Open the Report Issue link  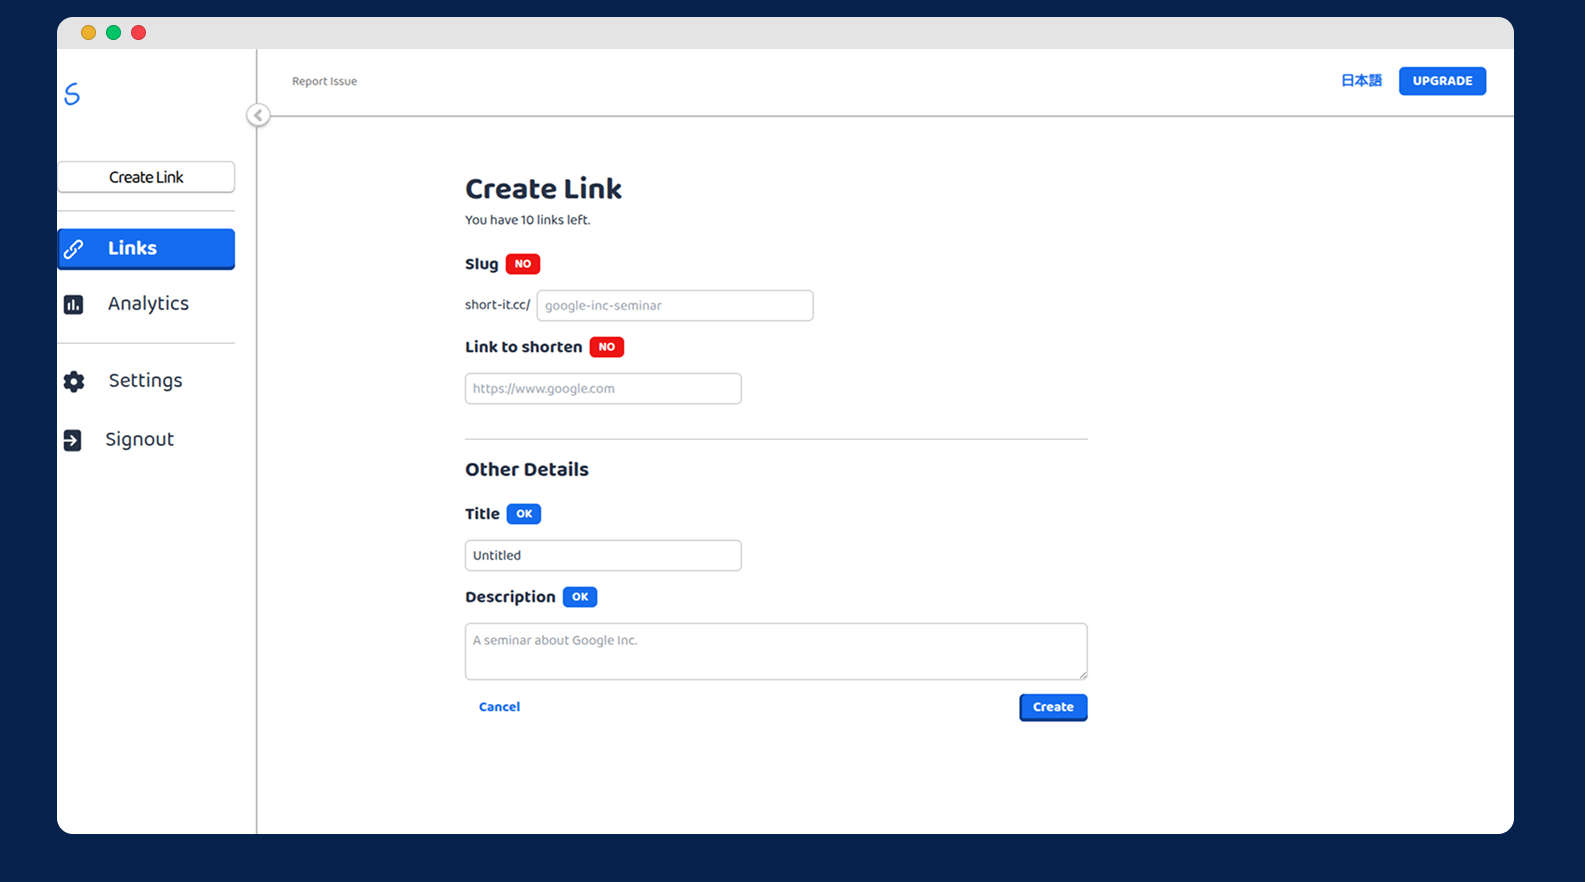pos(324,82)
